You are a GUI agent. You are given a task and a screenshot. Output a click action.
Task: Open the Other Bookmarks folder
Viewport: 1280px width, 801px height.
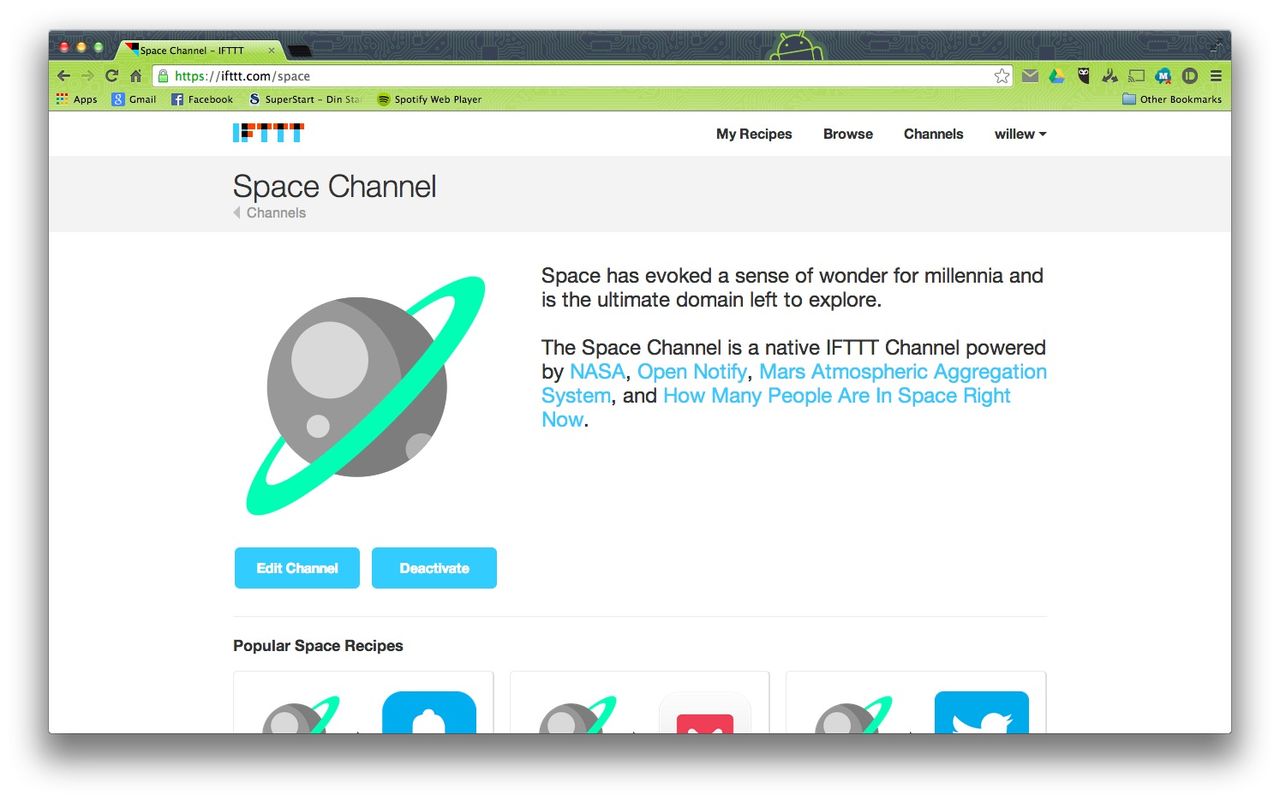click(x=1172, y=99)
